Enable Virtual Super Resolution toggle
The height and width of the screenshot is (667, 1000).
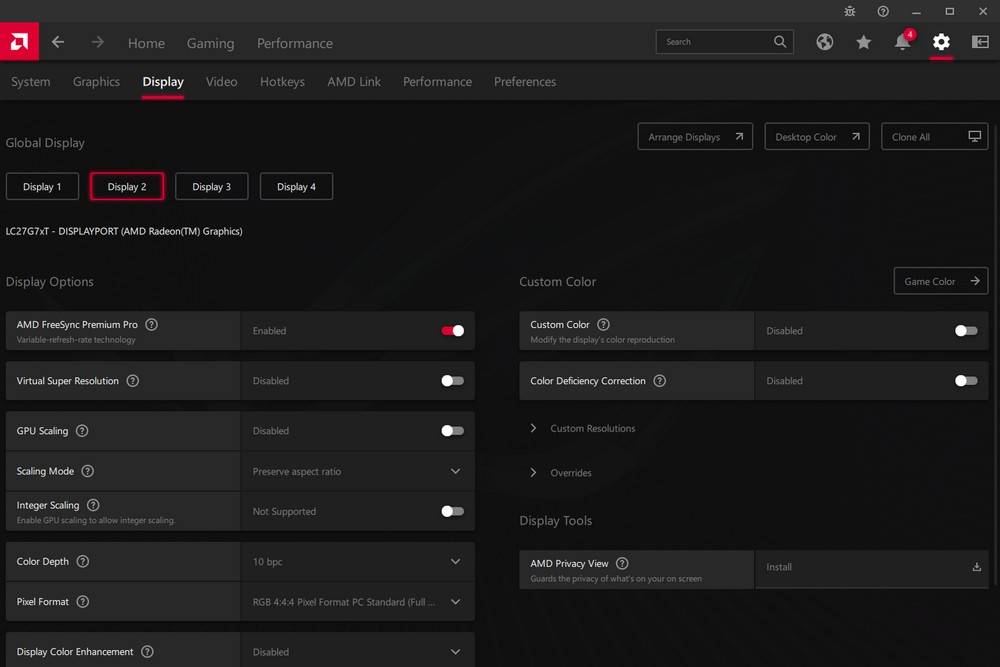coord(453,381)
